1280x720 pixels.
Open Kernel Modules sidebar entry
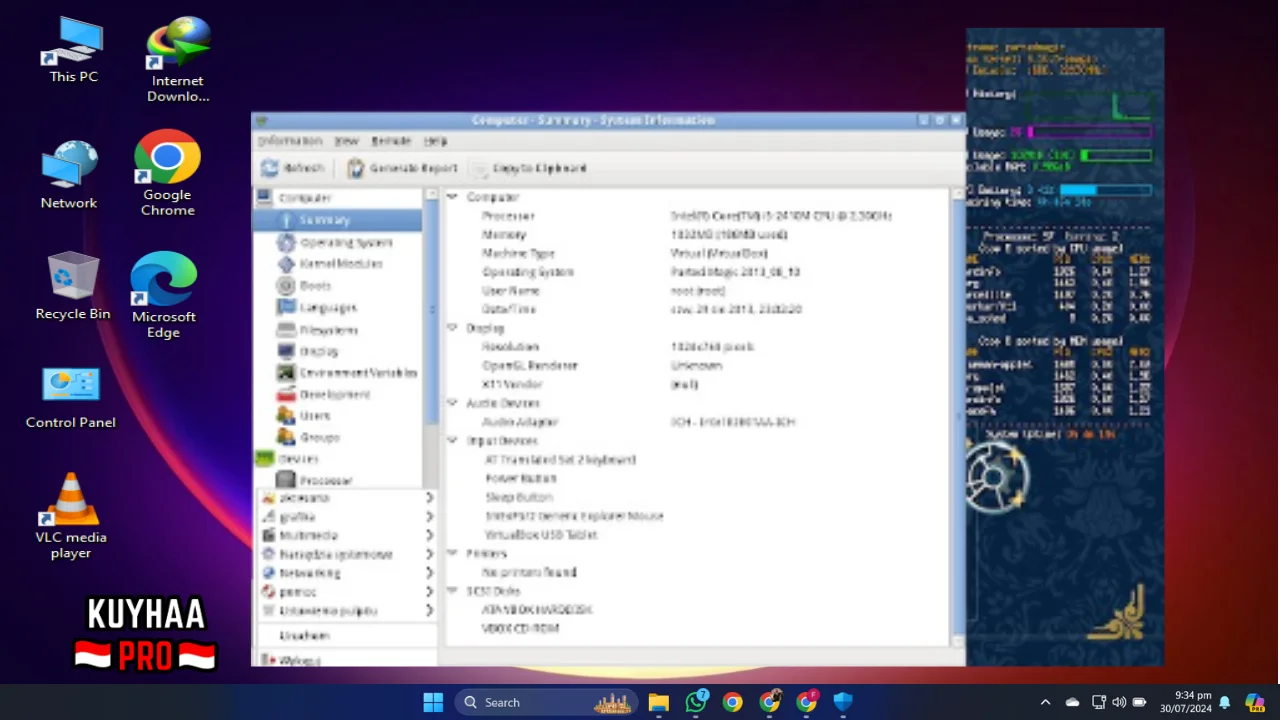(x=330, y=264)
